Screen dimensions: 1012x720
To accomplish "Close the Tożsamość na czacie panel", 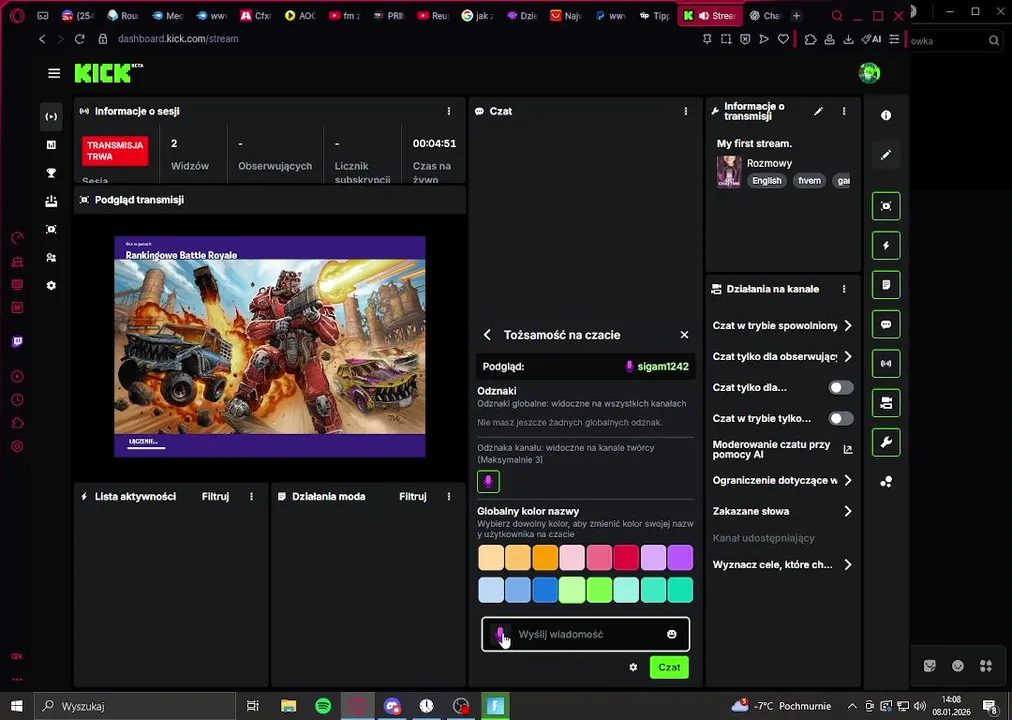I will pos(684,335).
